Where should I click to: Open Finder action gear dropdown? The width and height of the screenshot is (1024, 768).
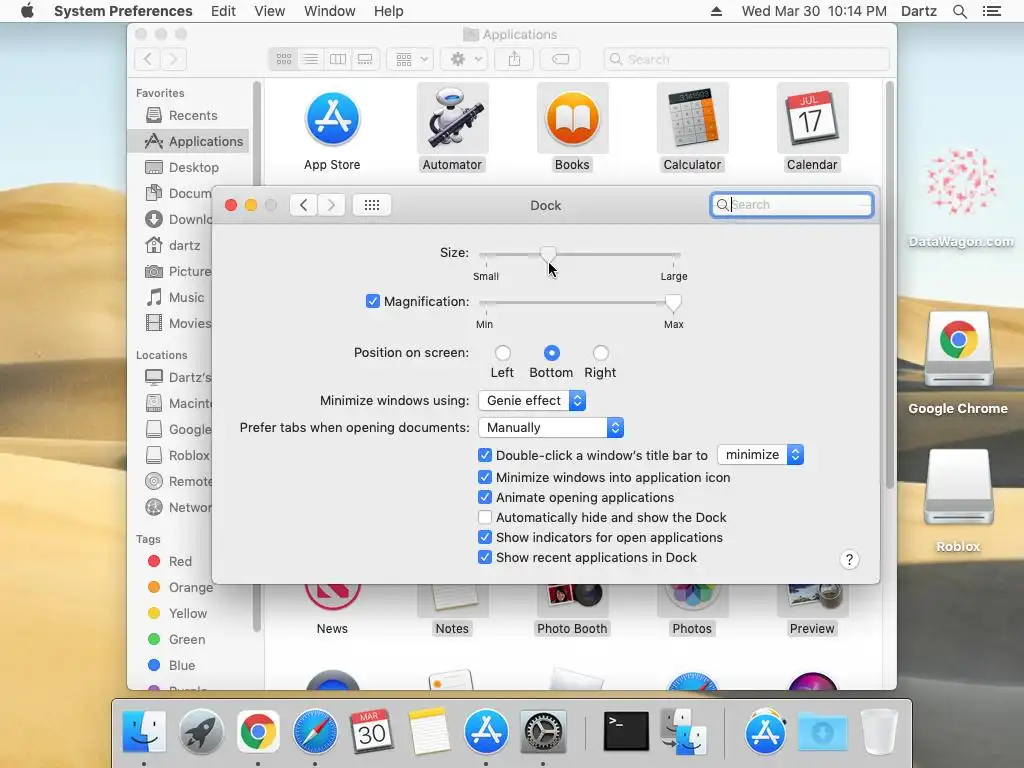pyautogui.click(x=464, y=59)
